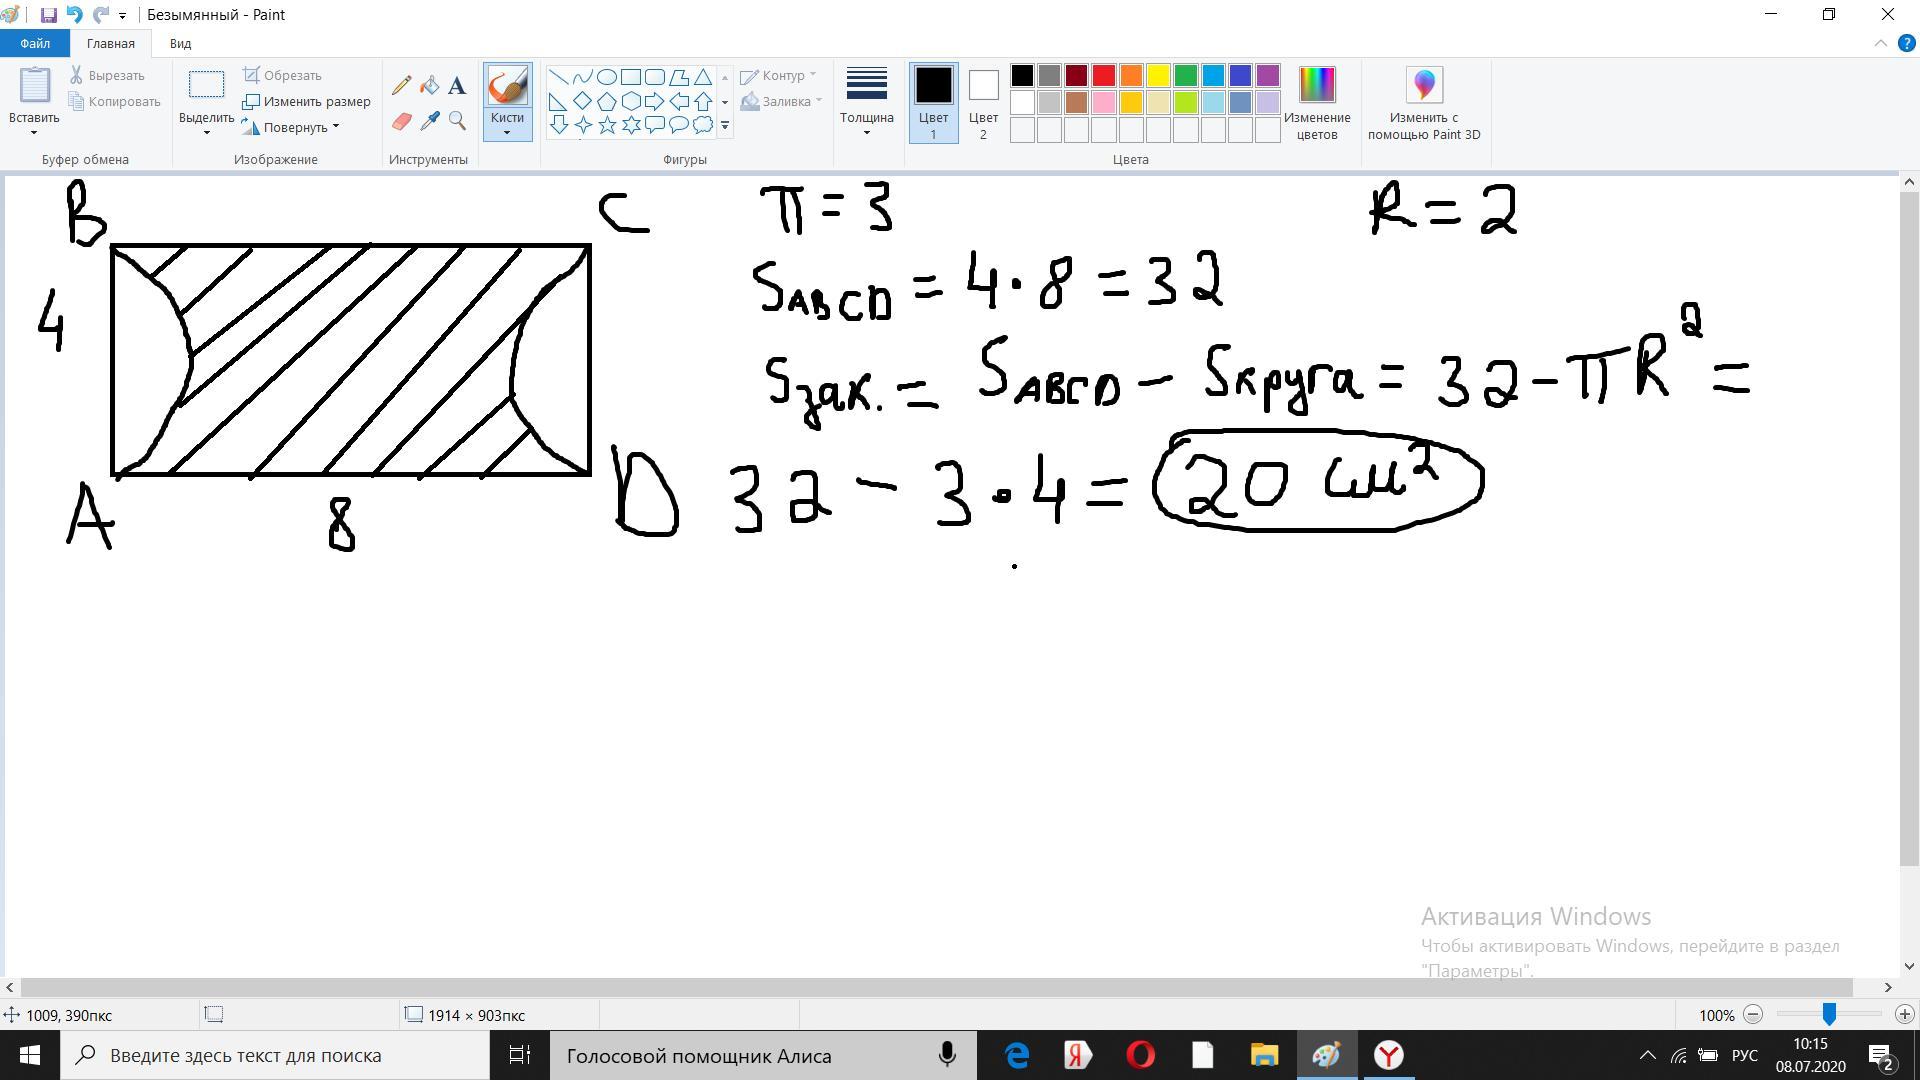Viewport: 1920px width, 1080px height.
Task: Activate Color 2 selector
Action: pos(983,102)
